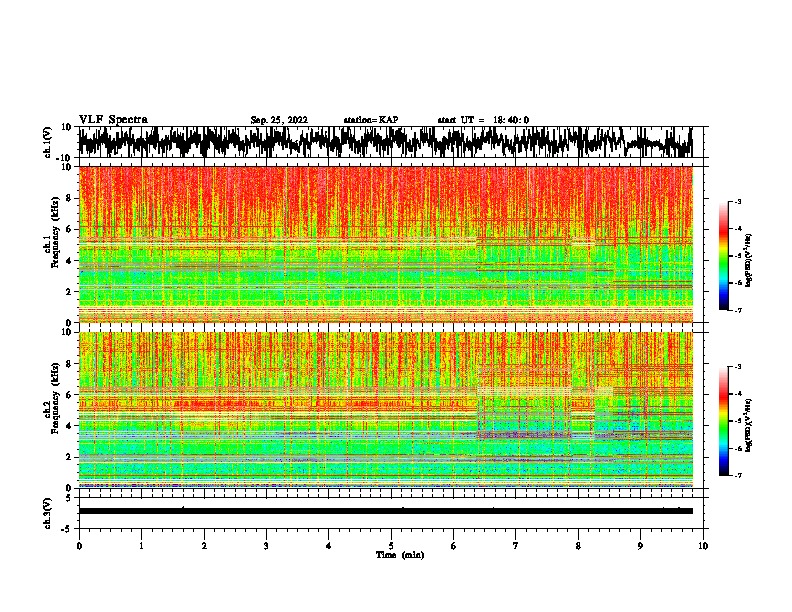Image resolution: width=792 pixels, height=612 pixels.
Task: Click time axis tick label "1"
Action: point(141,546)
